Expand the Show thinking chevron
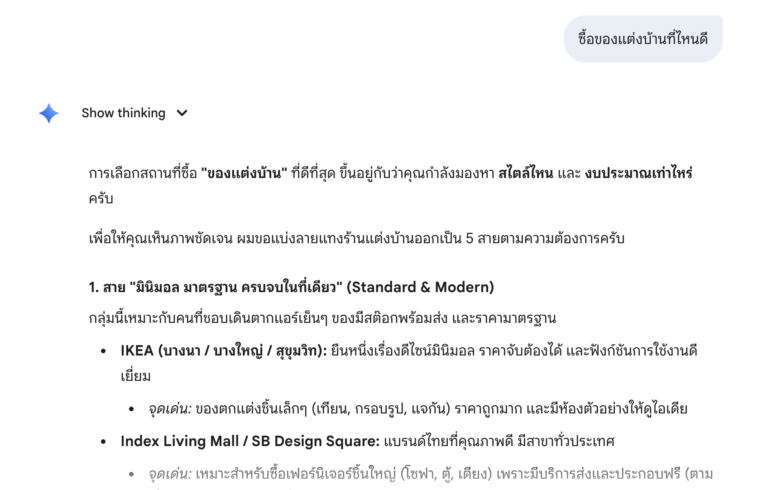Image resolution: width=768 pixels, height=490 pixels. point(182,113)
